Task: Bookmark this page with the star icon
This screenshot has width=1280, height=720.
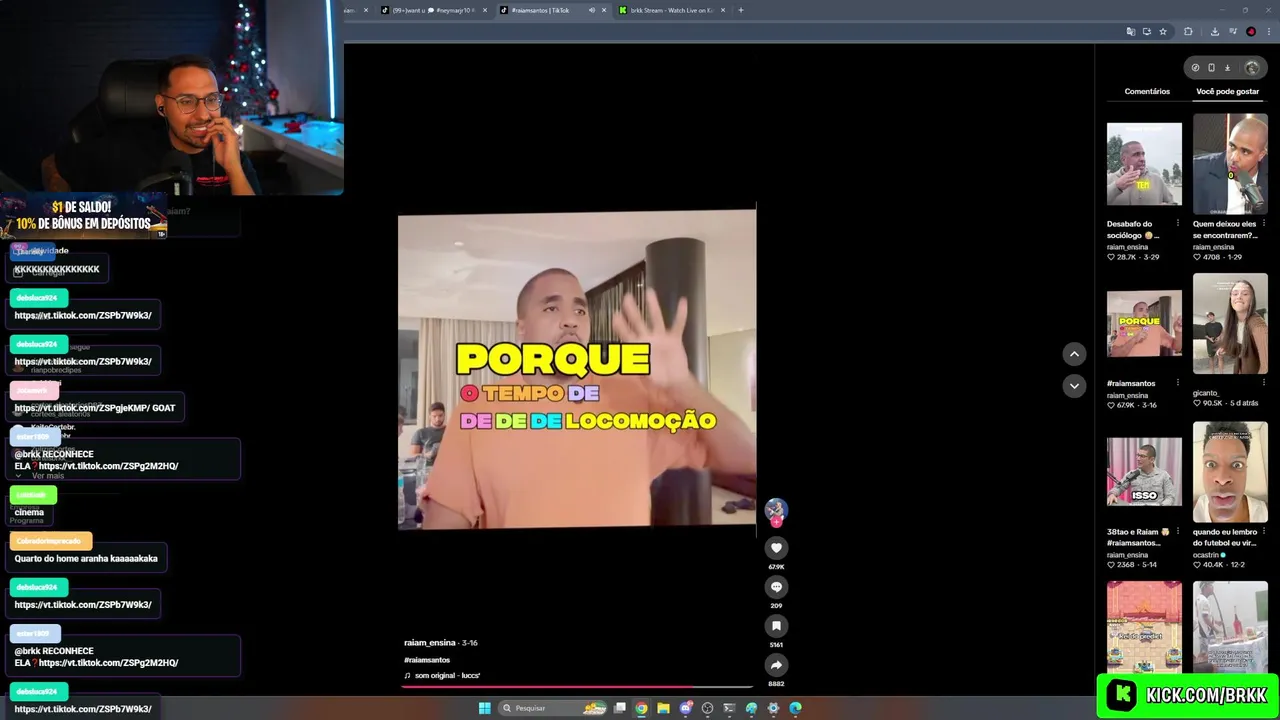Action: coord(1163,31)
